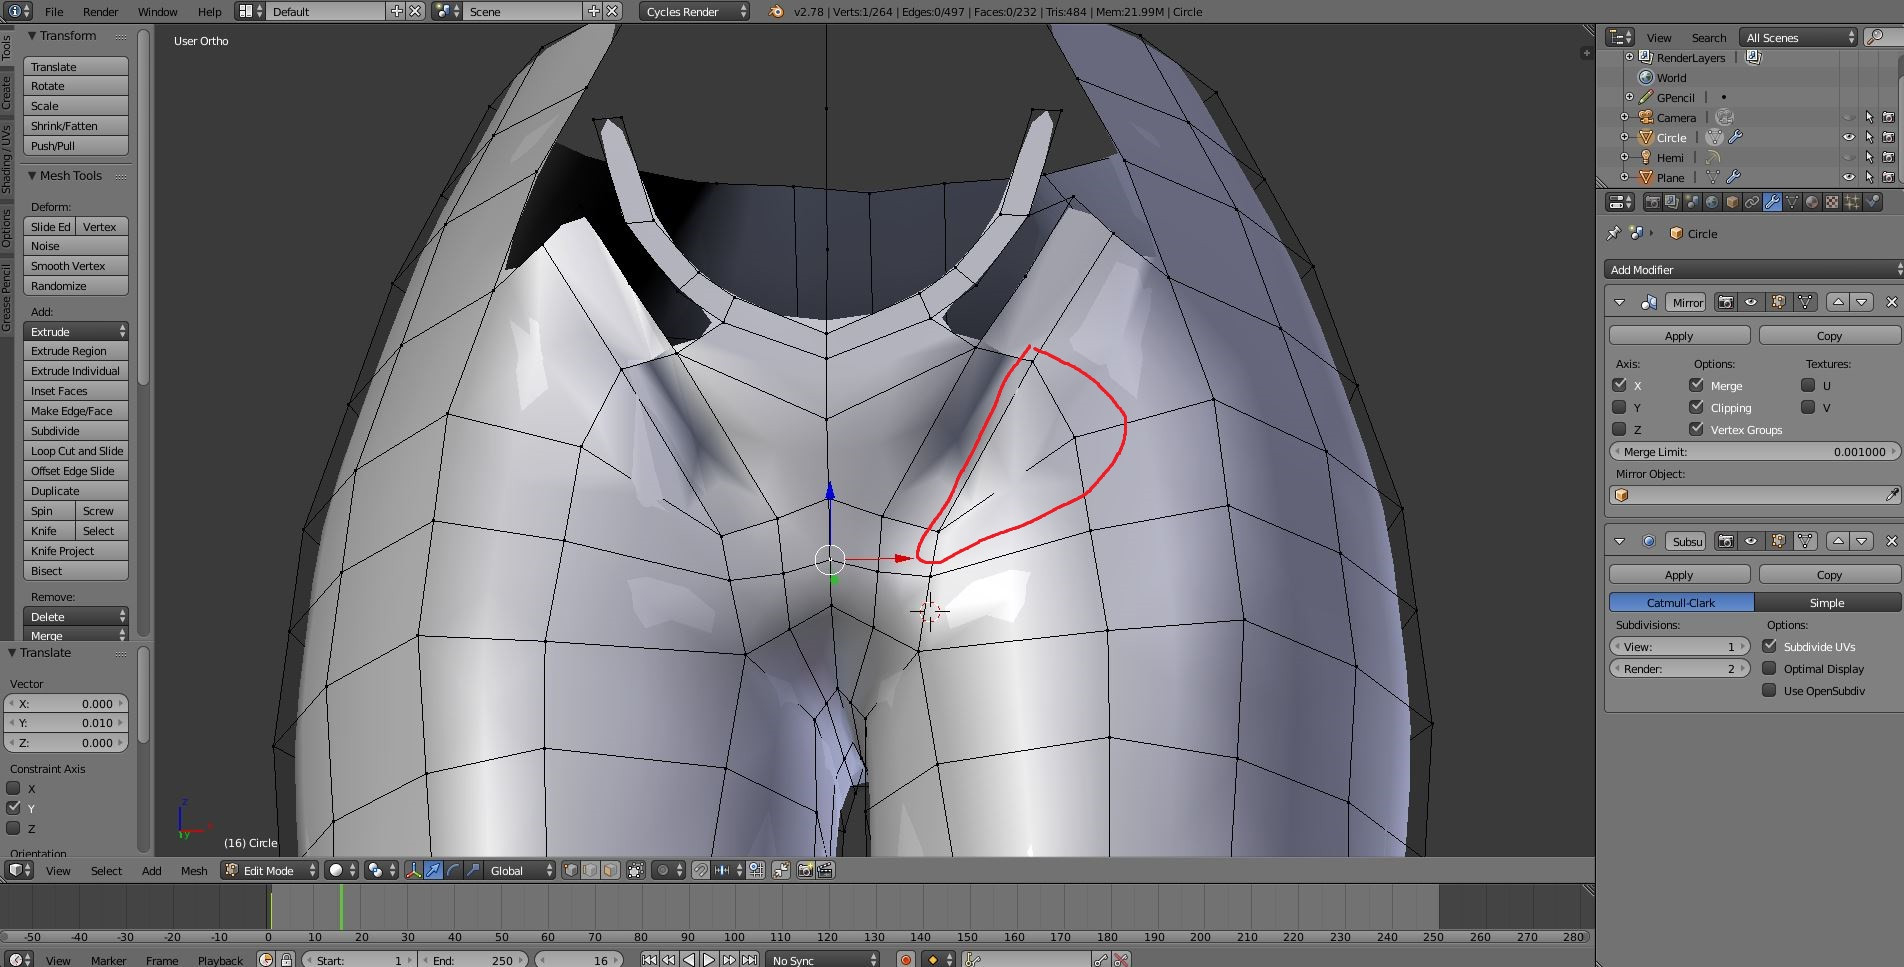Toggle limit selection to visible

635,871
